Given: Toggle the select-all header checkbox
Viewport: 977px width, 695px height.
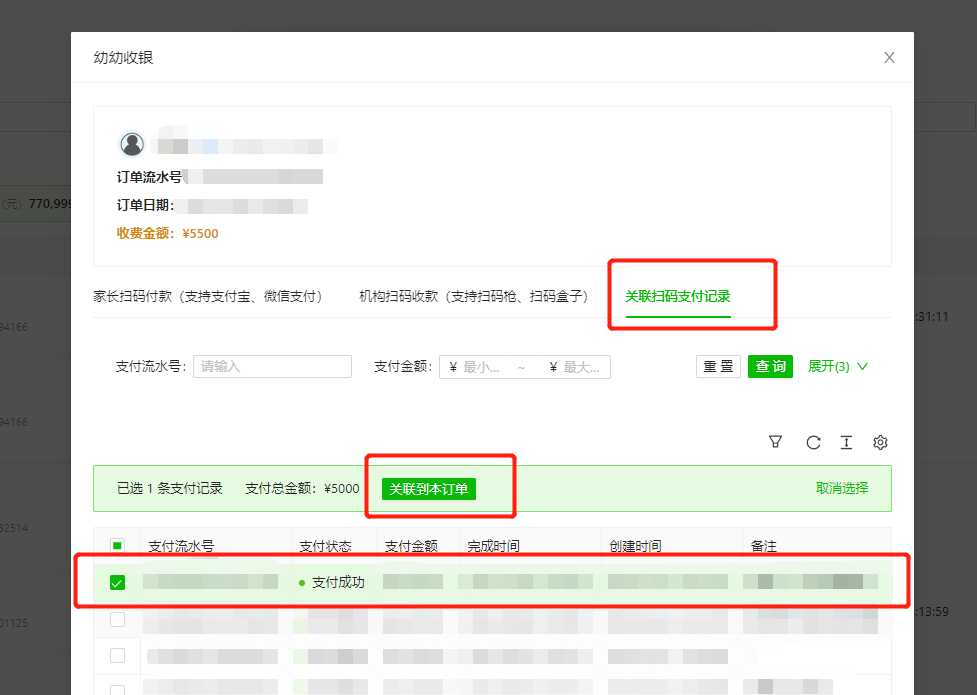Looking at the screenshot, I should tap(117, 546).
